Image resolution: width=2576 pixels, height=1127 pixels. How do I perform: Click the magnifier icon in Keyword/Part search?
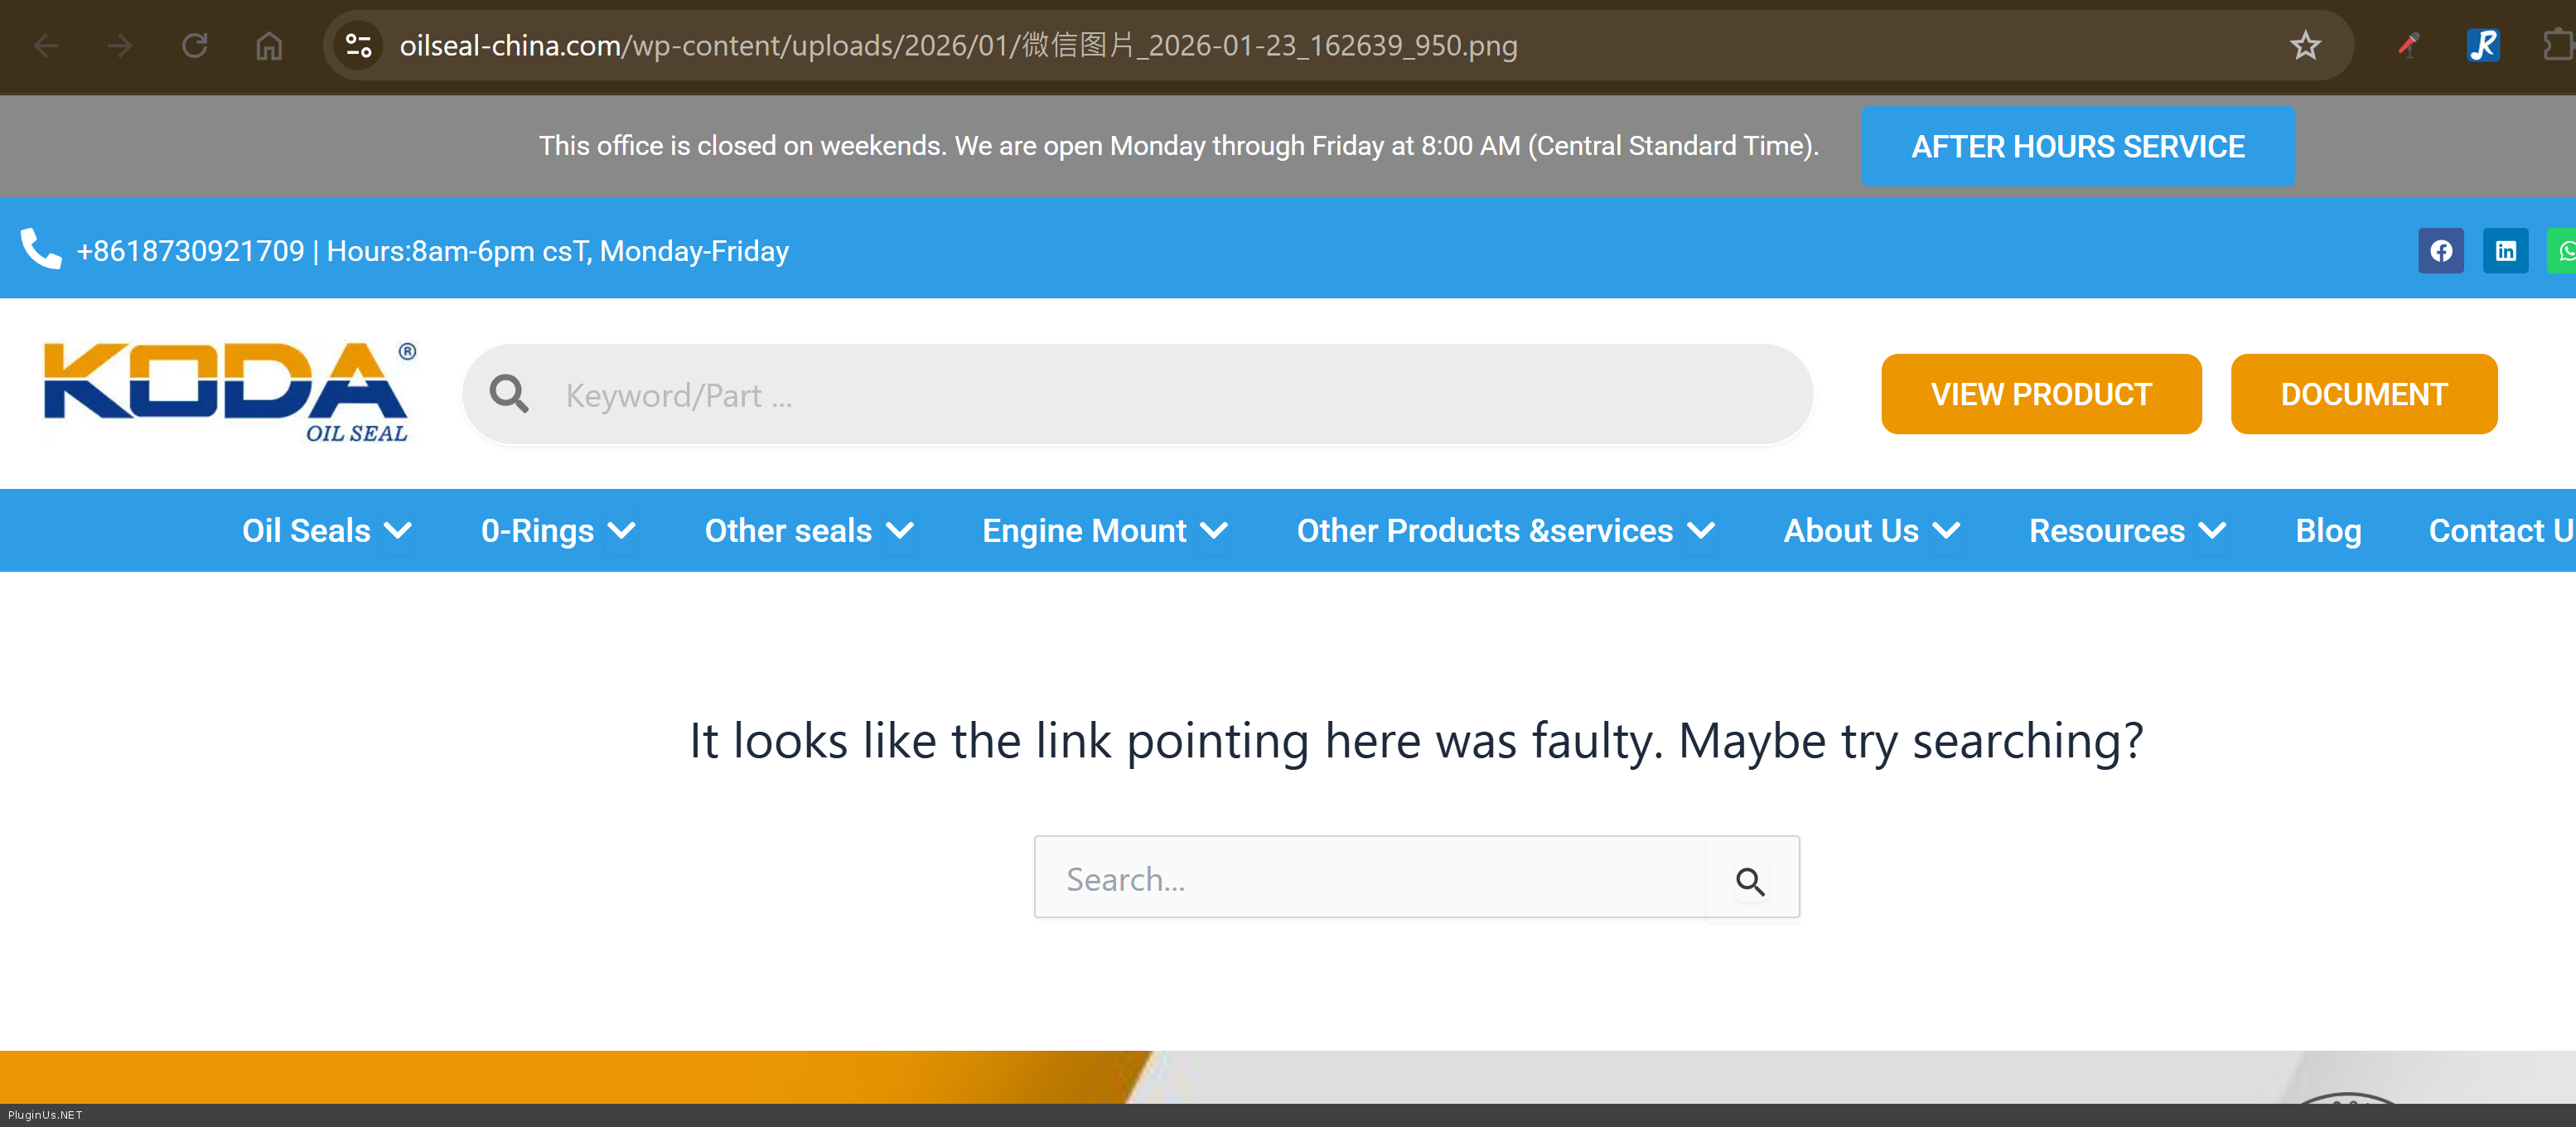(x=509, y=394)
